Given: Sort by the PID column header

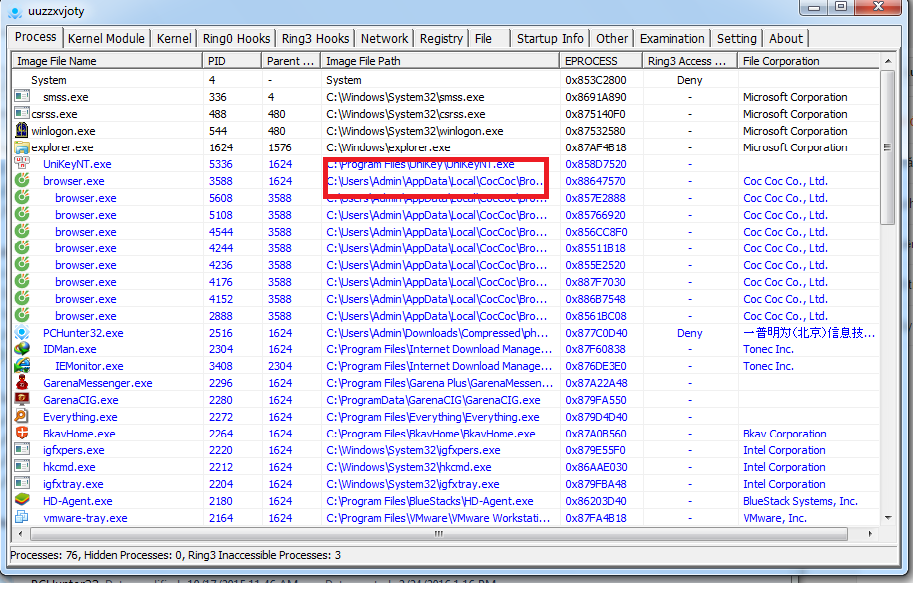Looking at the screenshot, I should click(x=232, y=61).
